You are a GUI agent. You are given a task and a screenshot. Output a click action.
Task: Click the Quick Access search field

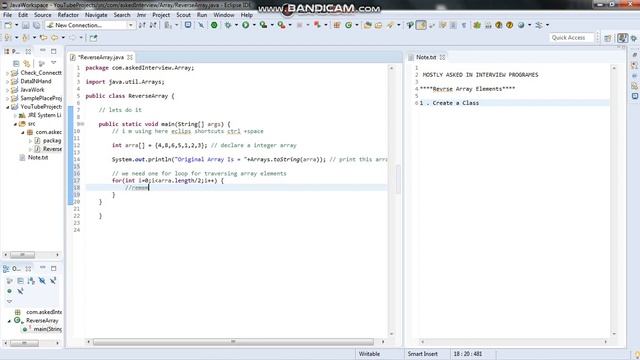(x=571, y=38)
